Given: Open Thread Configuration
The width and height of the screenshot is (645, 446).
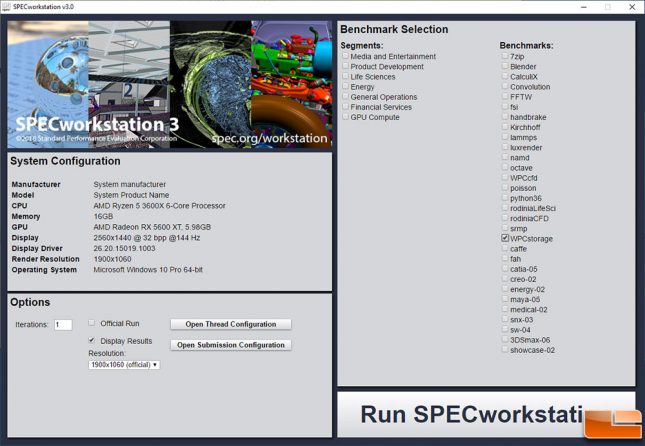Looking at the screenshot, I should (231, 324).
